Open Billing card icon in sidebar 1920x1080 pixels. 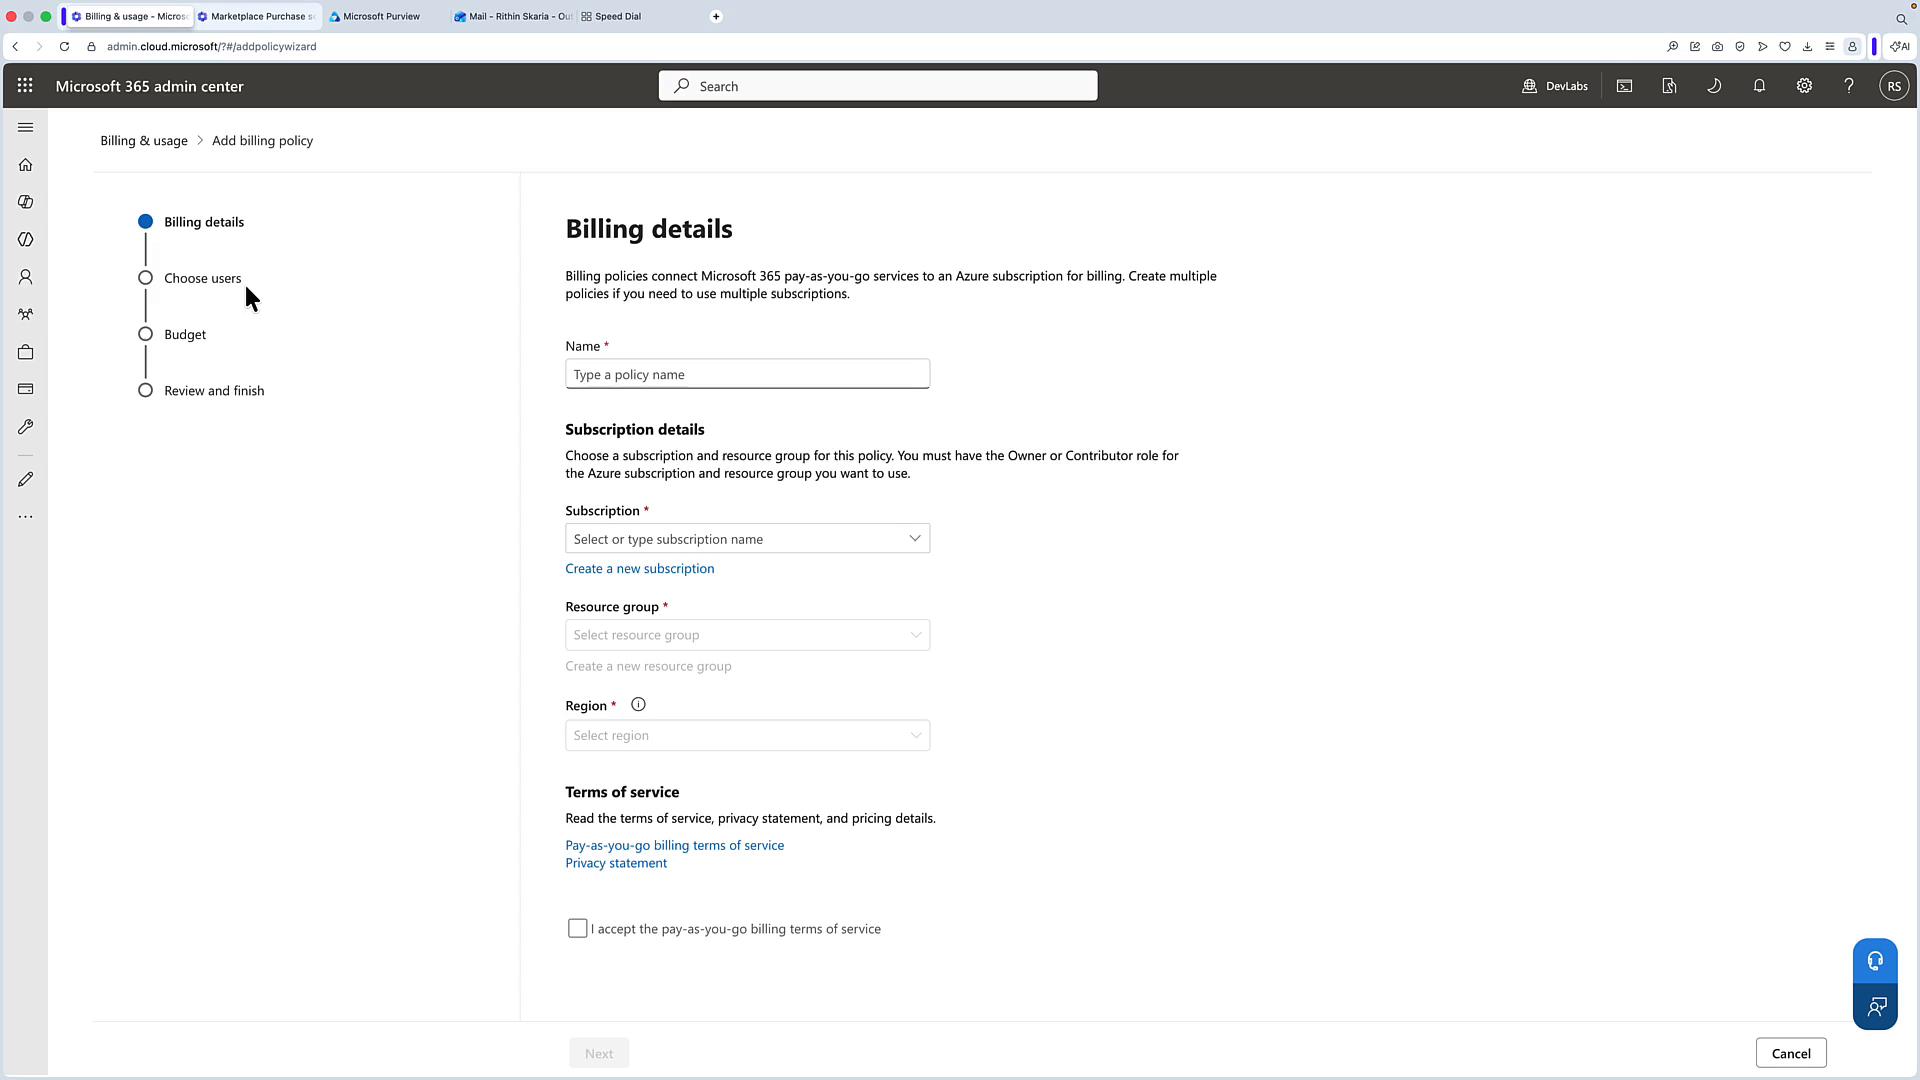(26, 389)
